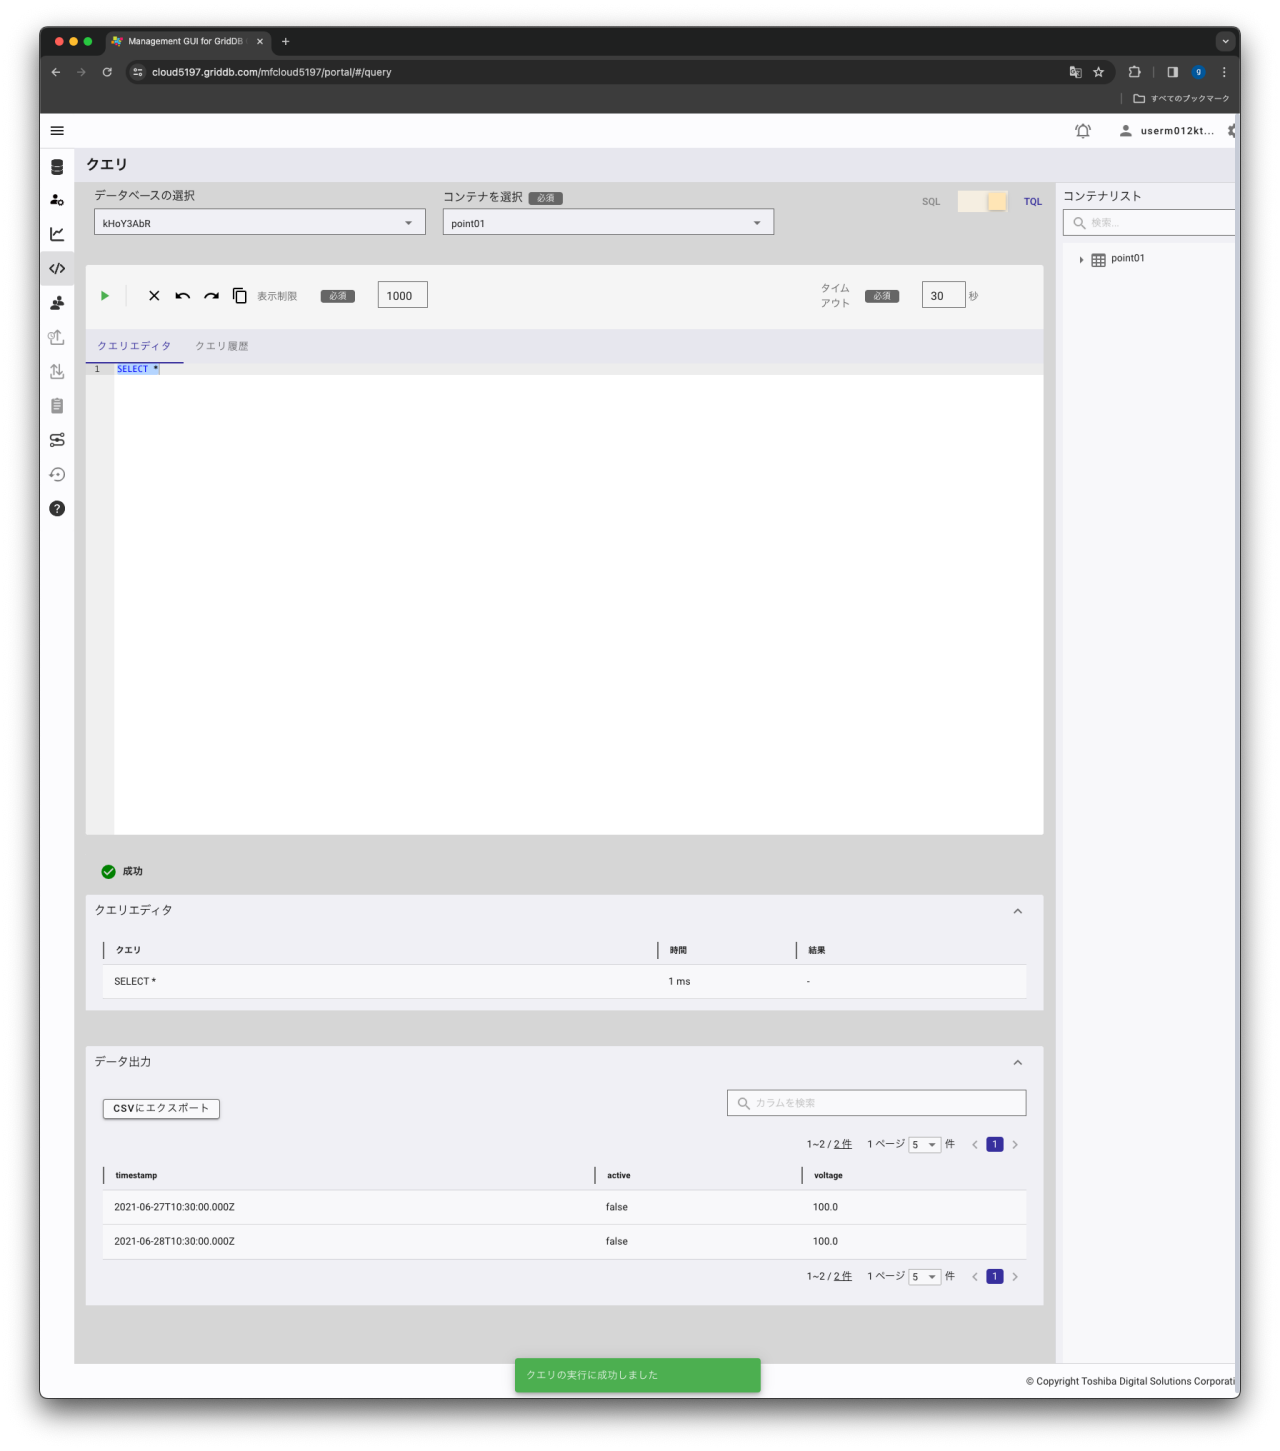Open the browser extensions puzzle icon
Viewport: 1280px width, 1451px height.
1134,72
